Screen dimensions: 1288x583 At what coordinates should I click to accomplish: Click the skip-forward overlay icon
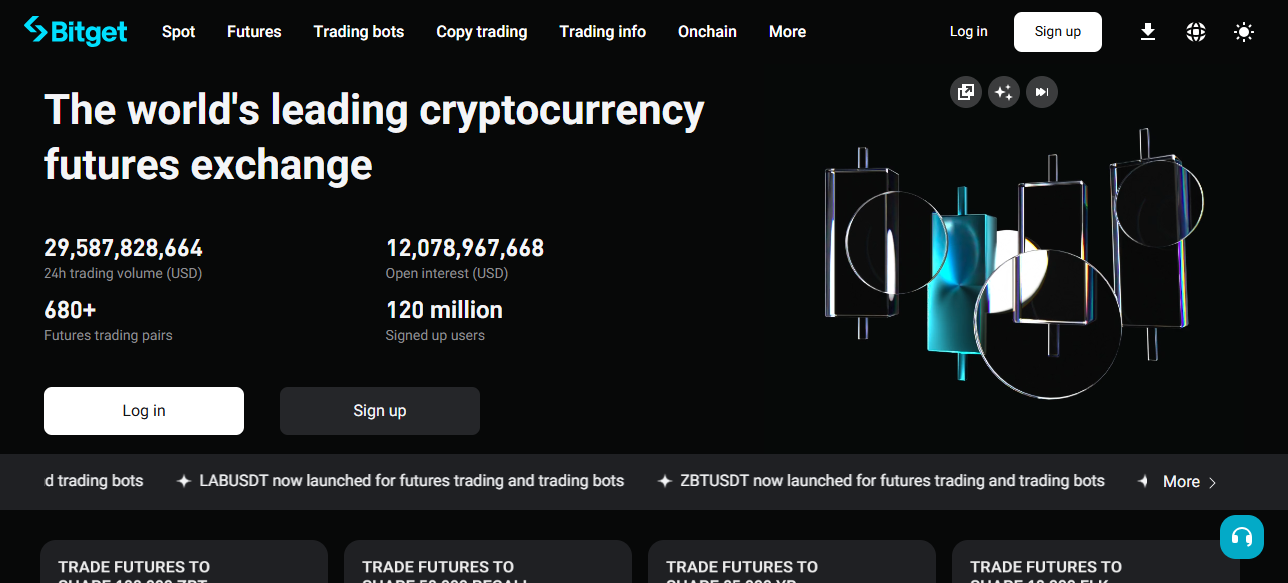pyautogui.click(x=1042, y=93)
